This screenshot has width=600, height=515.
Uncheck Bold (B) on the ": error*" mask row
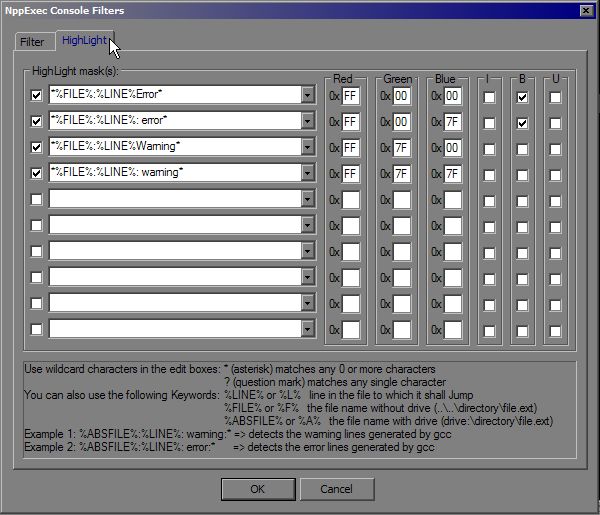[x=522, y=122]
